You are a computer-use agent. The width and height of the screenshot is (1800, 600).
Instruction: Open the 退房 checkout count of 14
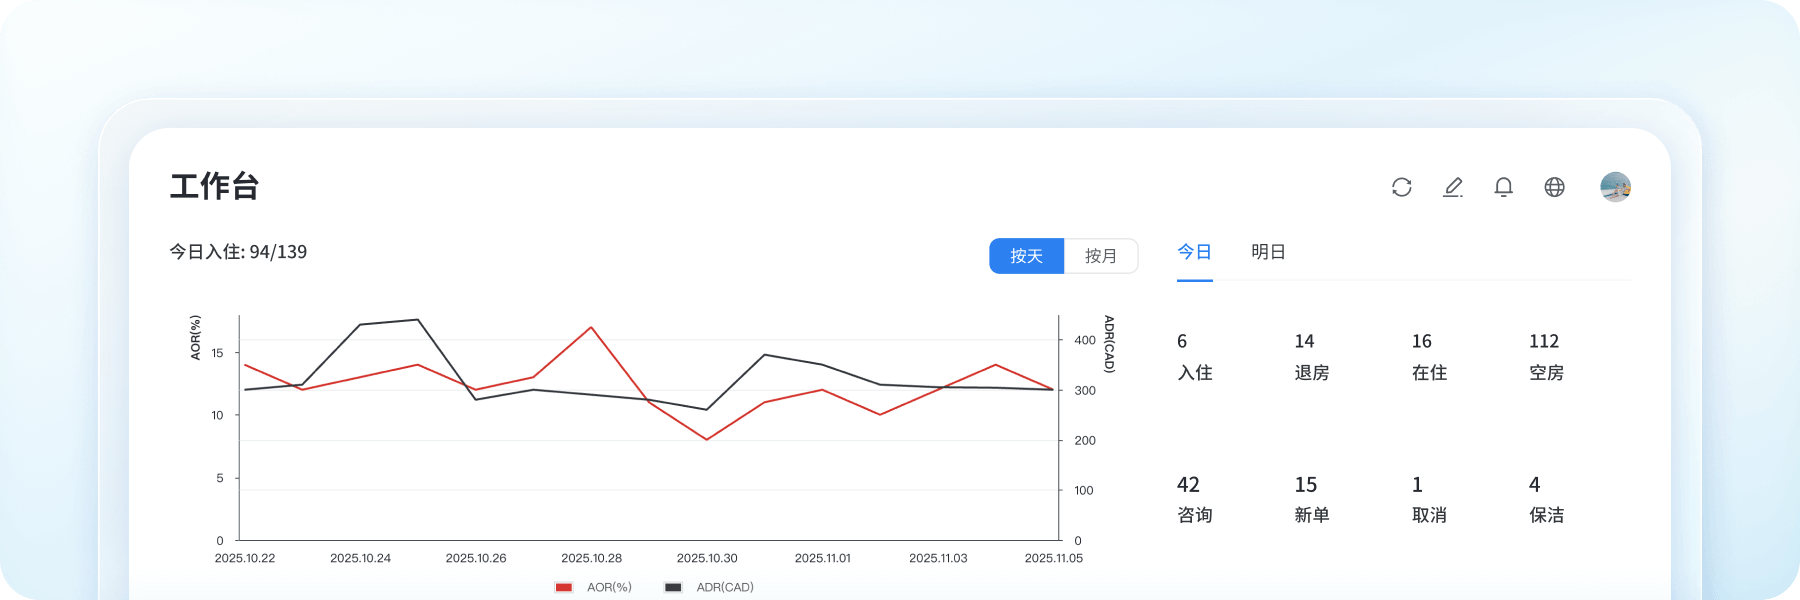(x=1311, y=357)
